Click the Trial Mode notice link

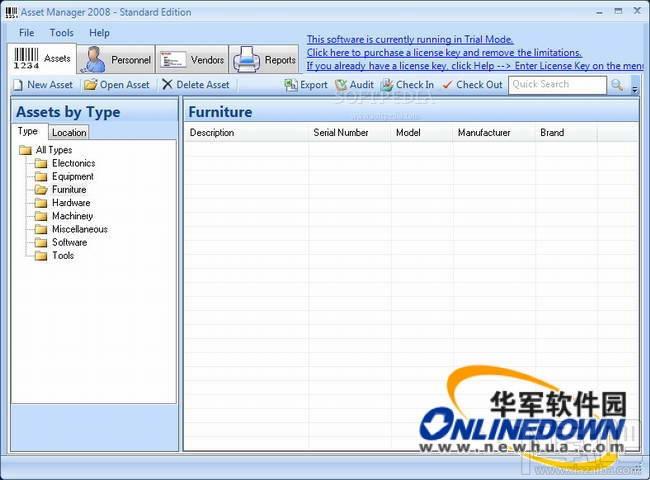click(410, 39)
